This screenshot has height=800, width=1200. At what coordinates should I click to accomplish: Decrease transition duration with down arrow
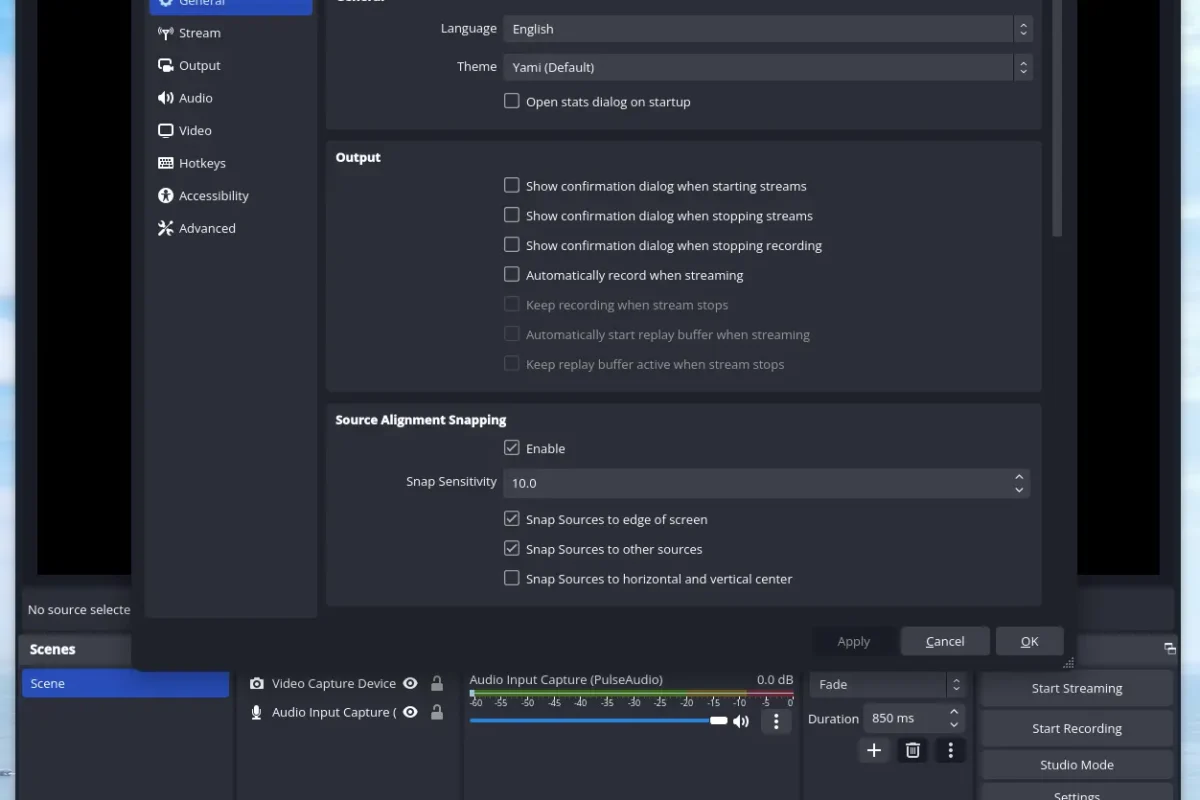pos(954,725)
